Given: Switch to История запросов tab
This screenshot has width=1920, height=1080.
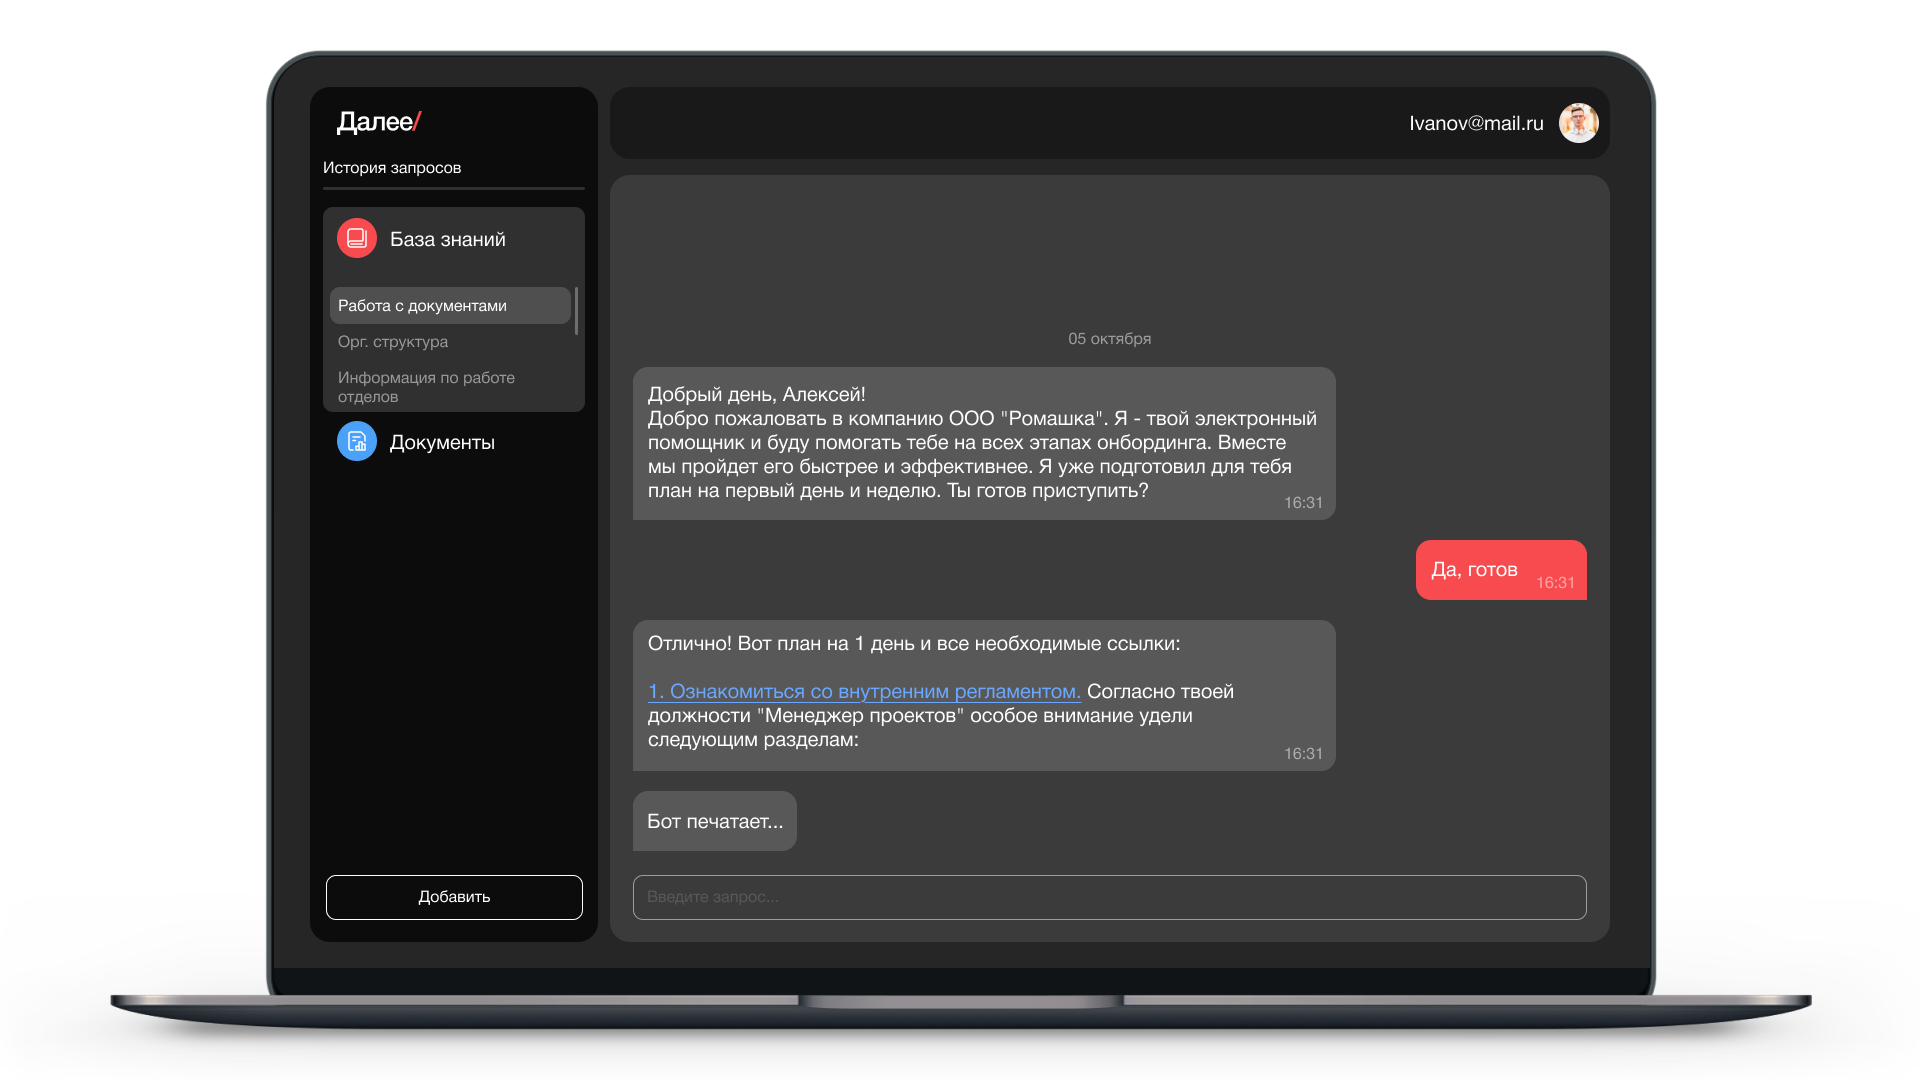Looking at the screenshot, I should point(392,167).
